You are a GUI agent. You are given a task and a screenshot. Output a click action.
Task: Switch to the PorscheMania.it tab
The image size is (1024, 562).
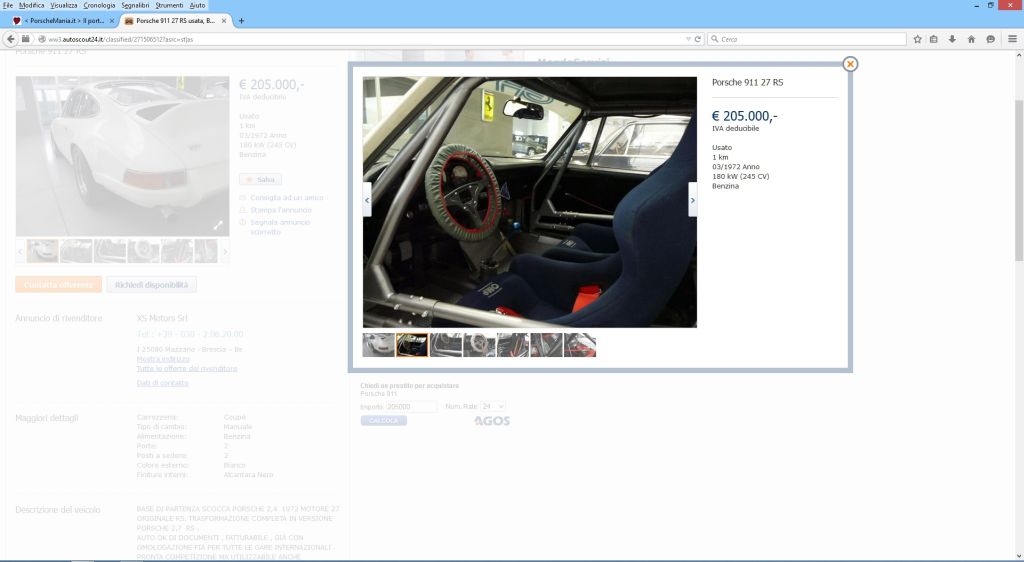tap(63, 21)
